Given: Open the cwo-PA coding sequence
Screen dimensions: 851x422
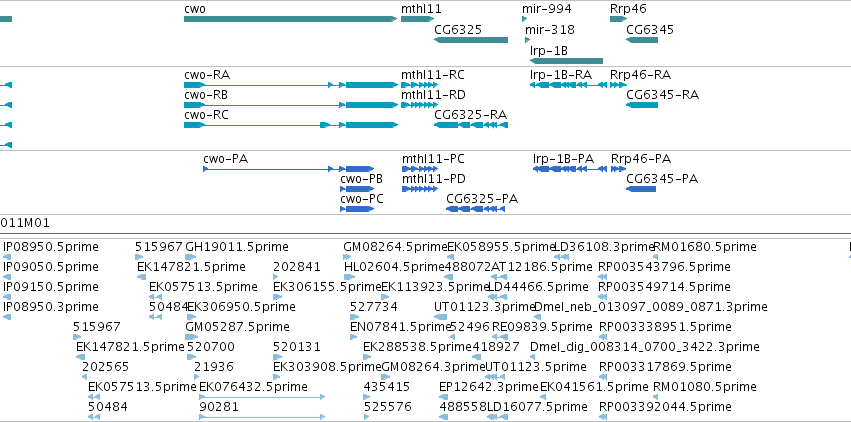Looking at the screenshot, I should 289,169.
